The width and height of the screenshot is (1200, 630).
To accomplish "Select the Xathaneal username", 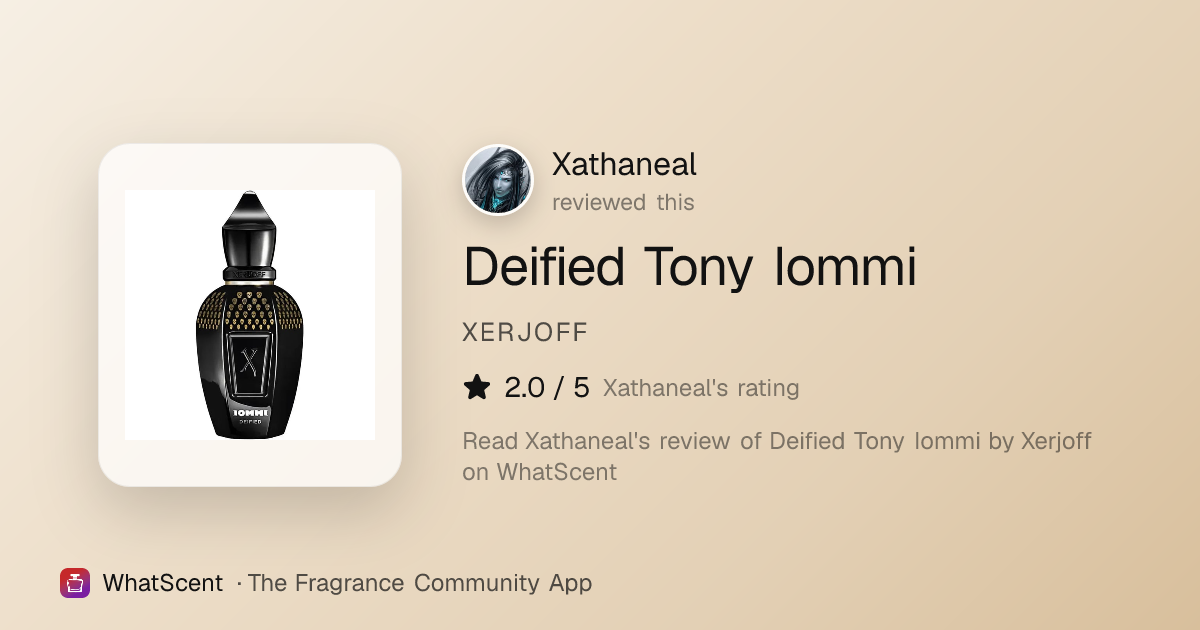I will pyautogui.click(x=624, y=164).
